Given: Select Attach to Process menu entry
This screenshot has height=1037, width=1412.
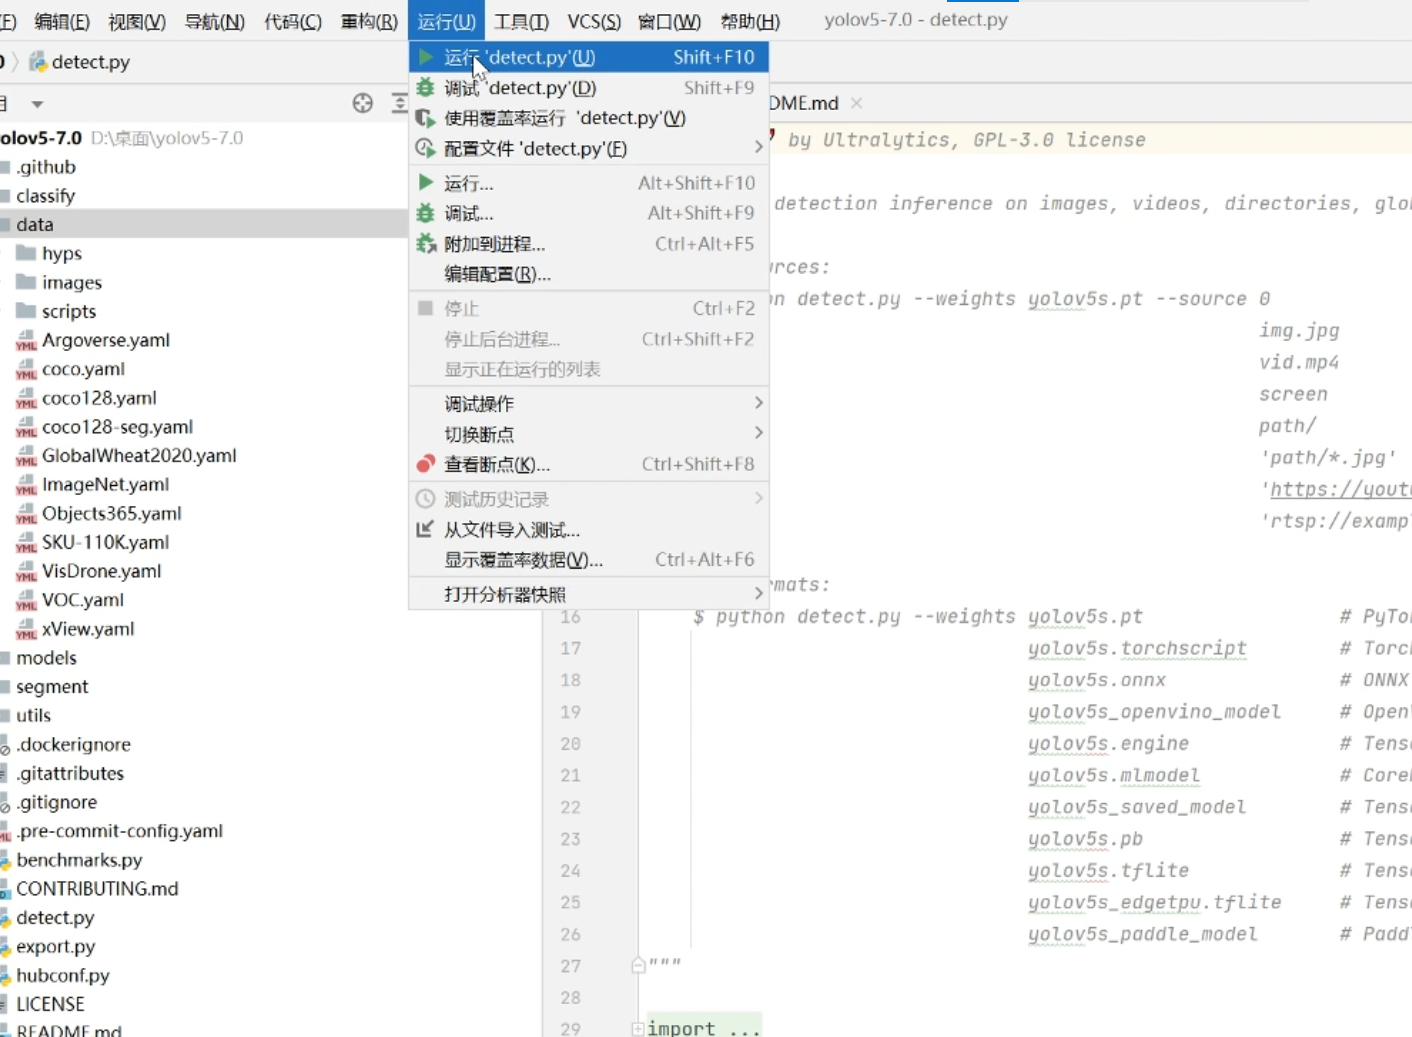Looking at the screenshot, I should click(x=589, y=244).
